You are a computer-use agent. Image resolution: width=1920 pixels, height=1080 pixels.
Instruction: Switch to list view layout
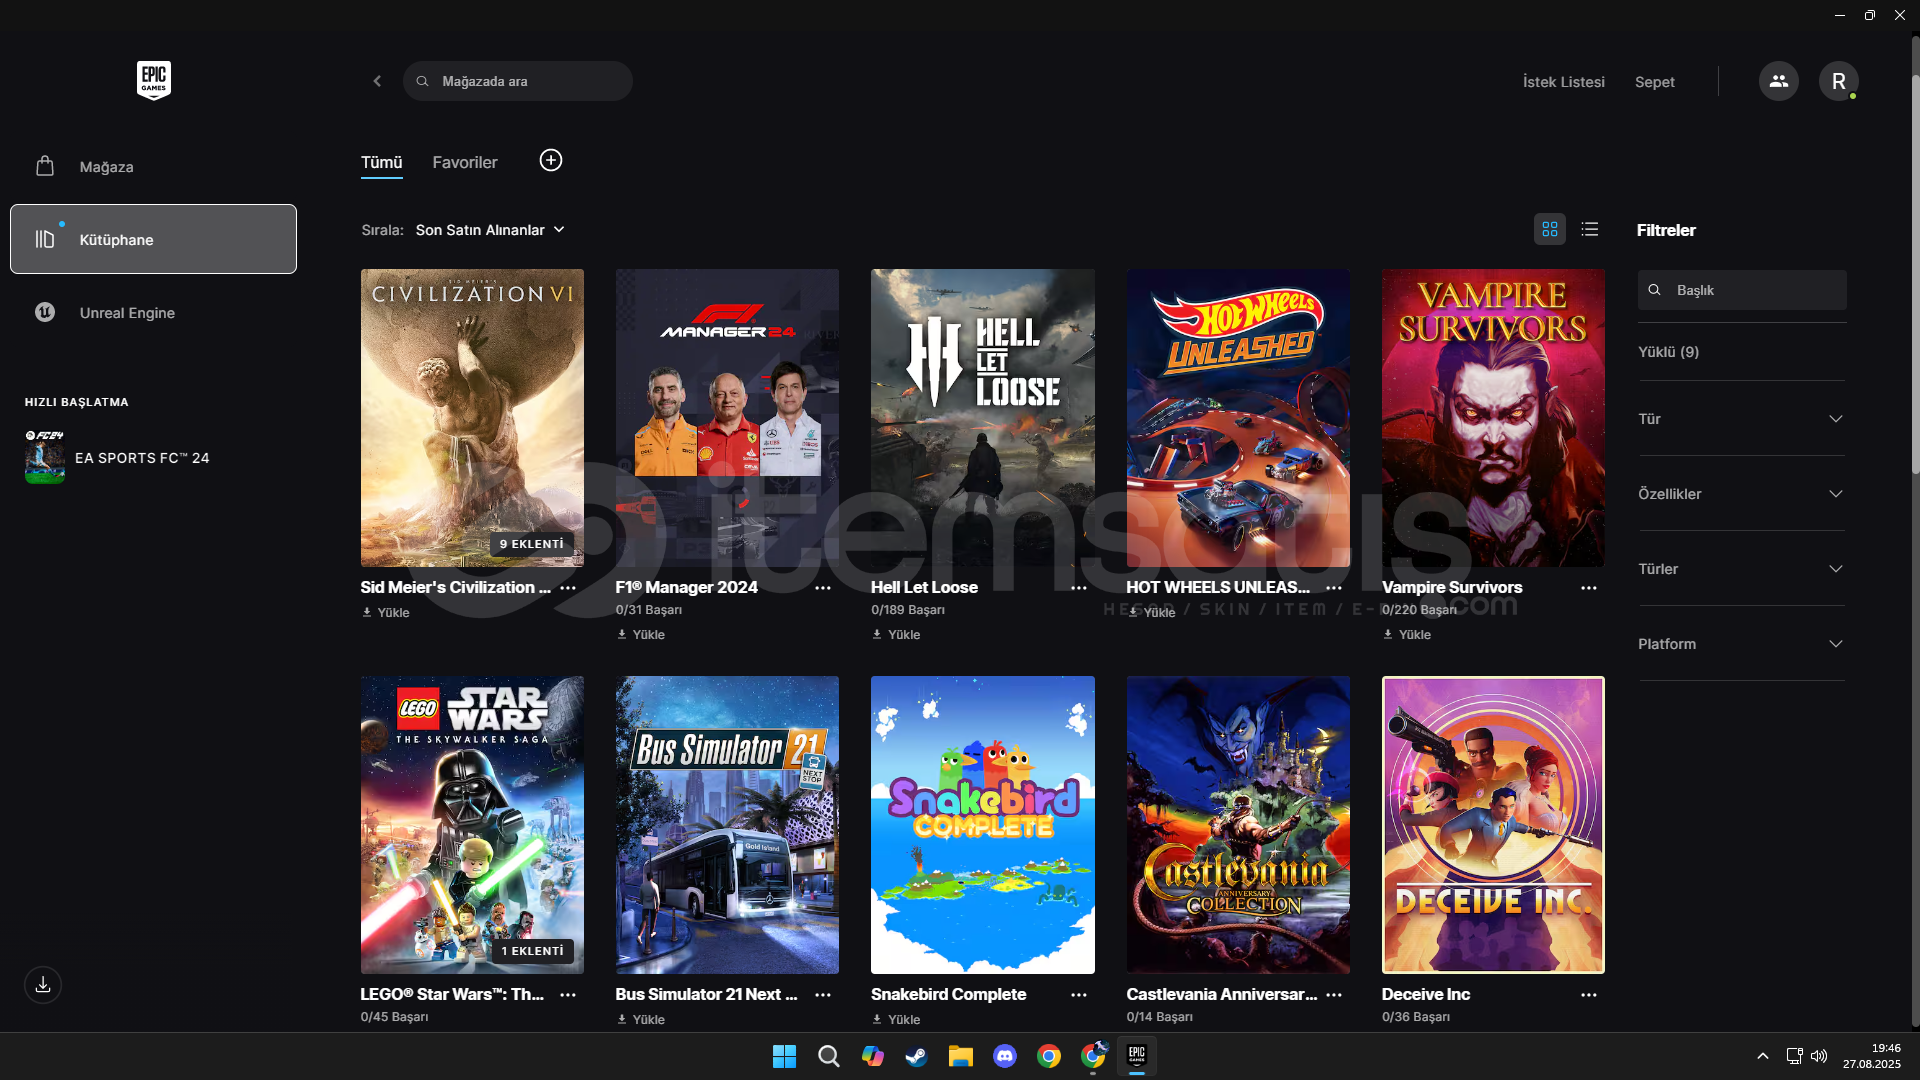point(1590,229)
